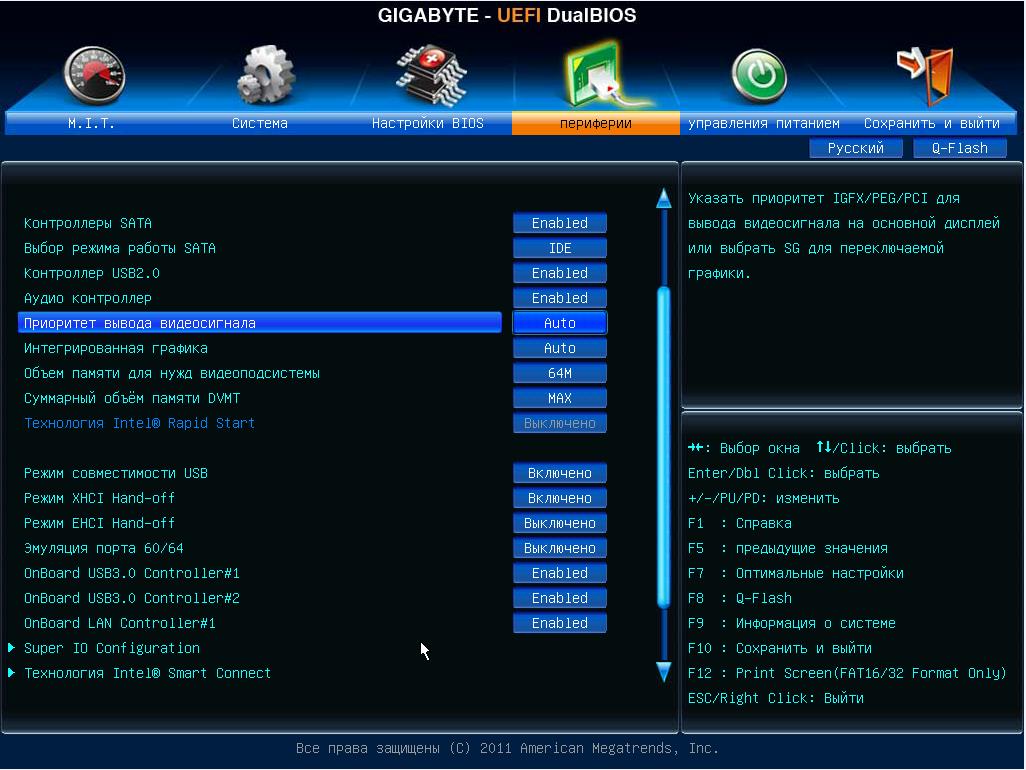This screenshot has height=770, width=1026.
Task: Expand Super IO Configuration arrow
Action: pos(11,648)
